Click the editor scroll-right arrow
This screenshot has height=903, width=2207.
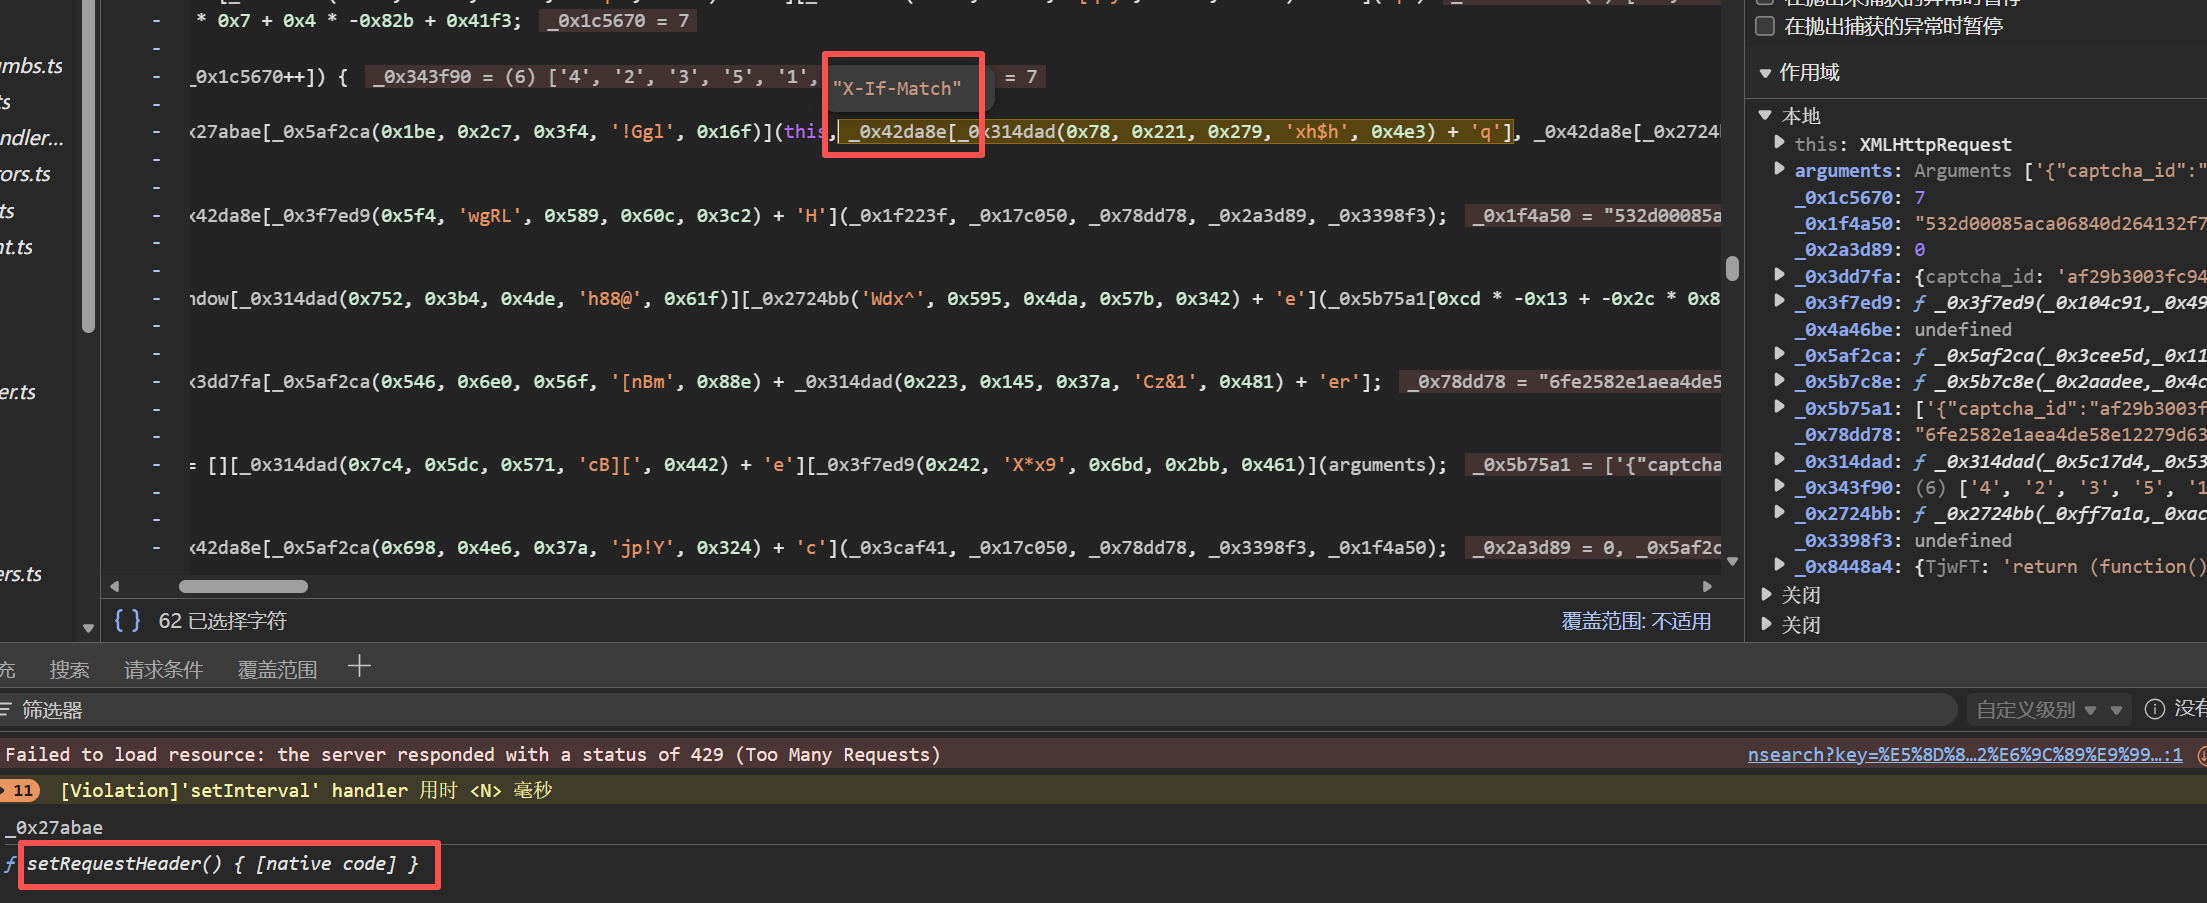coord(1707,586)
